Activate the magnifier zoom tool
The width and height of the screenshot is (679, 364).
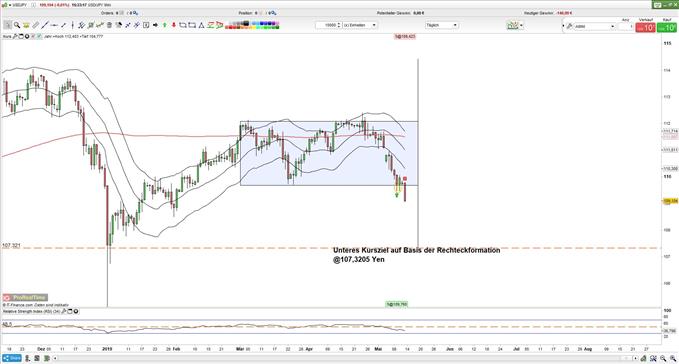pos(17,25)
